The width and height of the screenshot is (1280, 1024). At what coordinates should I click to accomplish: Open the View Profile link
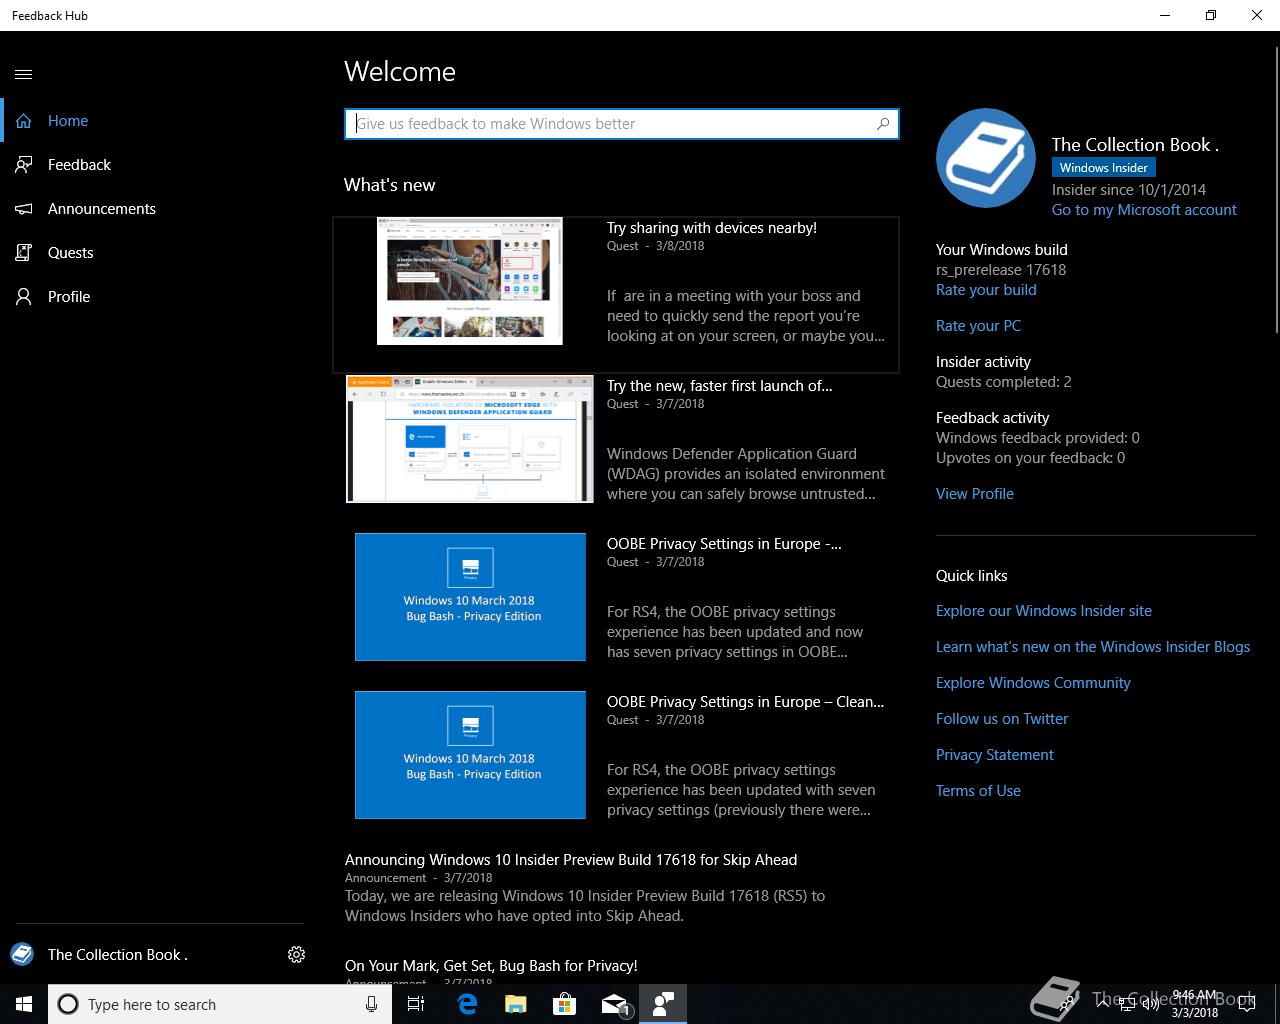(975, 494)
